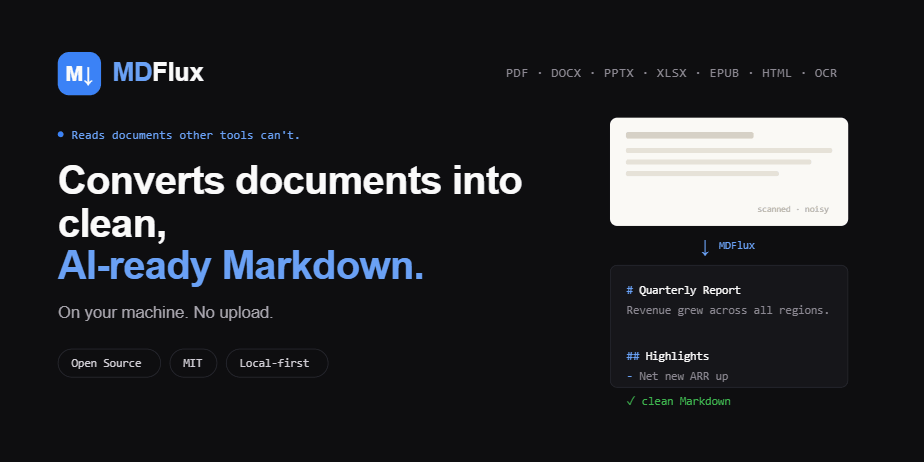
Task: Click the XLSX format label
Action: pos(672,74)
